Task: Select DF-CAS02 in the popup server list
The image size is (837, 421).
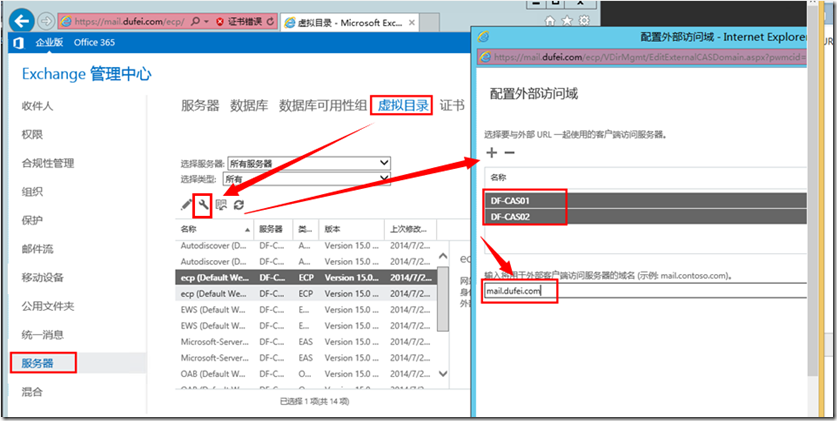Action: (x=645, y=217)
